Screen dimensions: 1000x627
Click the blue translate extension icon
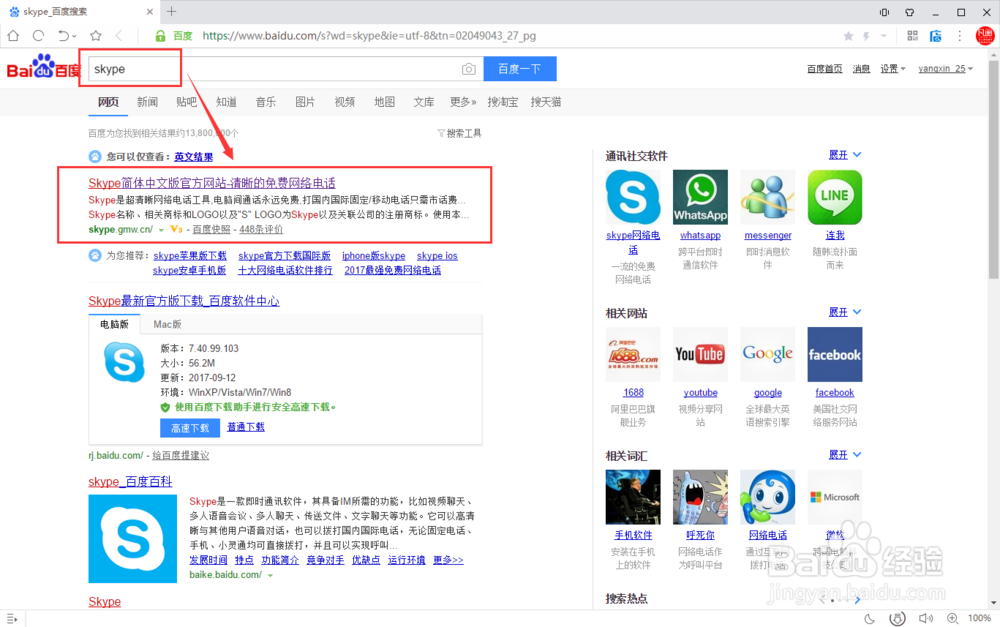pos(936,36)
